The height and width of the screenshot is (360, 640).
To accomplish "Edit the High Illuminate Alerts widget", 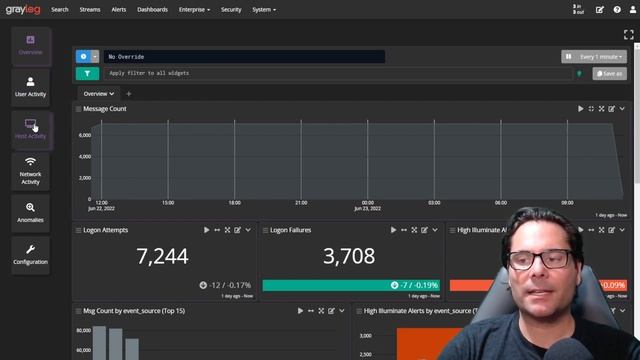I will coord(611,230).
